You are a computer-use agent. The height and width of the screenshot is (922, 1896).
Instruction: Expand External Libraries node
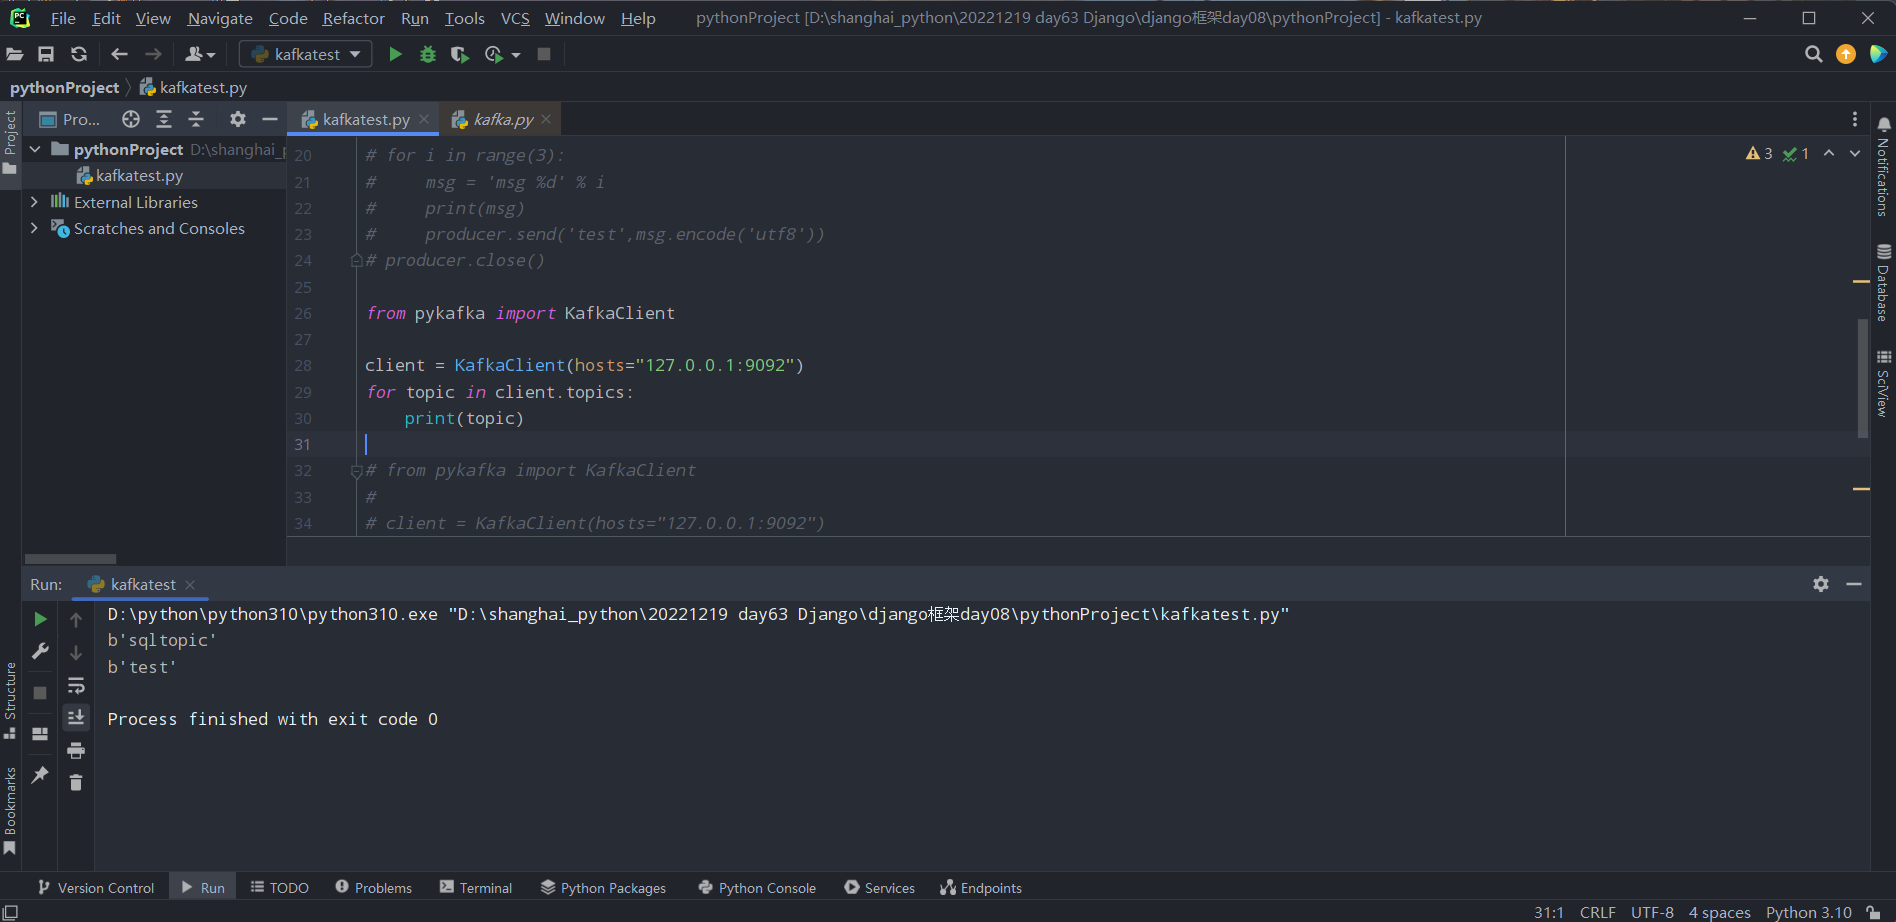click(35, 202)
